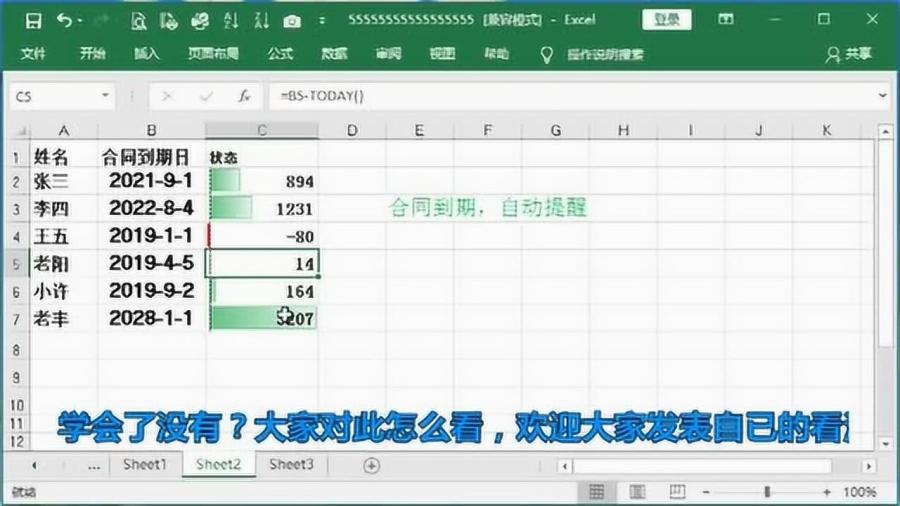Switch to the 公式 ribbon tab
Viewport: 900px width, 506px height.
(280, 54)
